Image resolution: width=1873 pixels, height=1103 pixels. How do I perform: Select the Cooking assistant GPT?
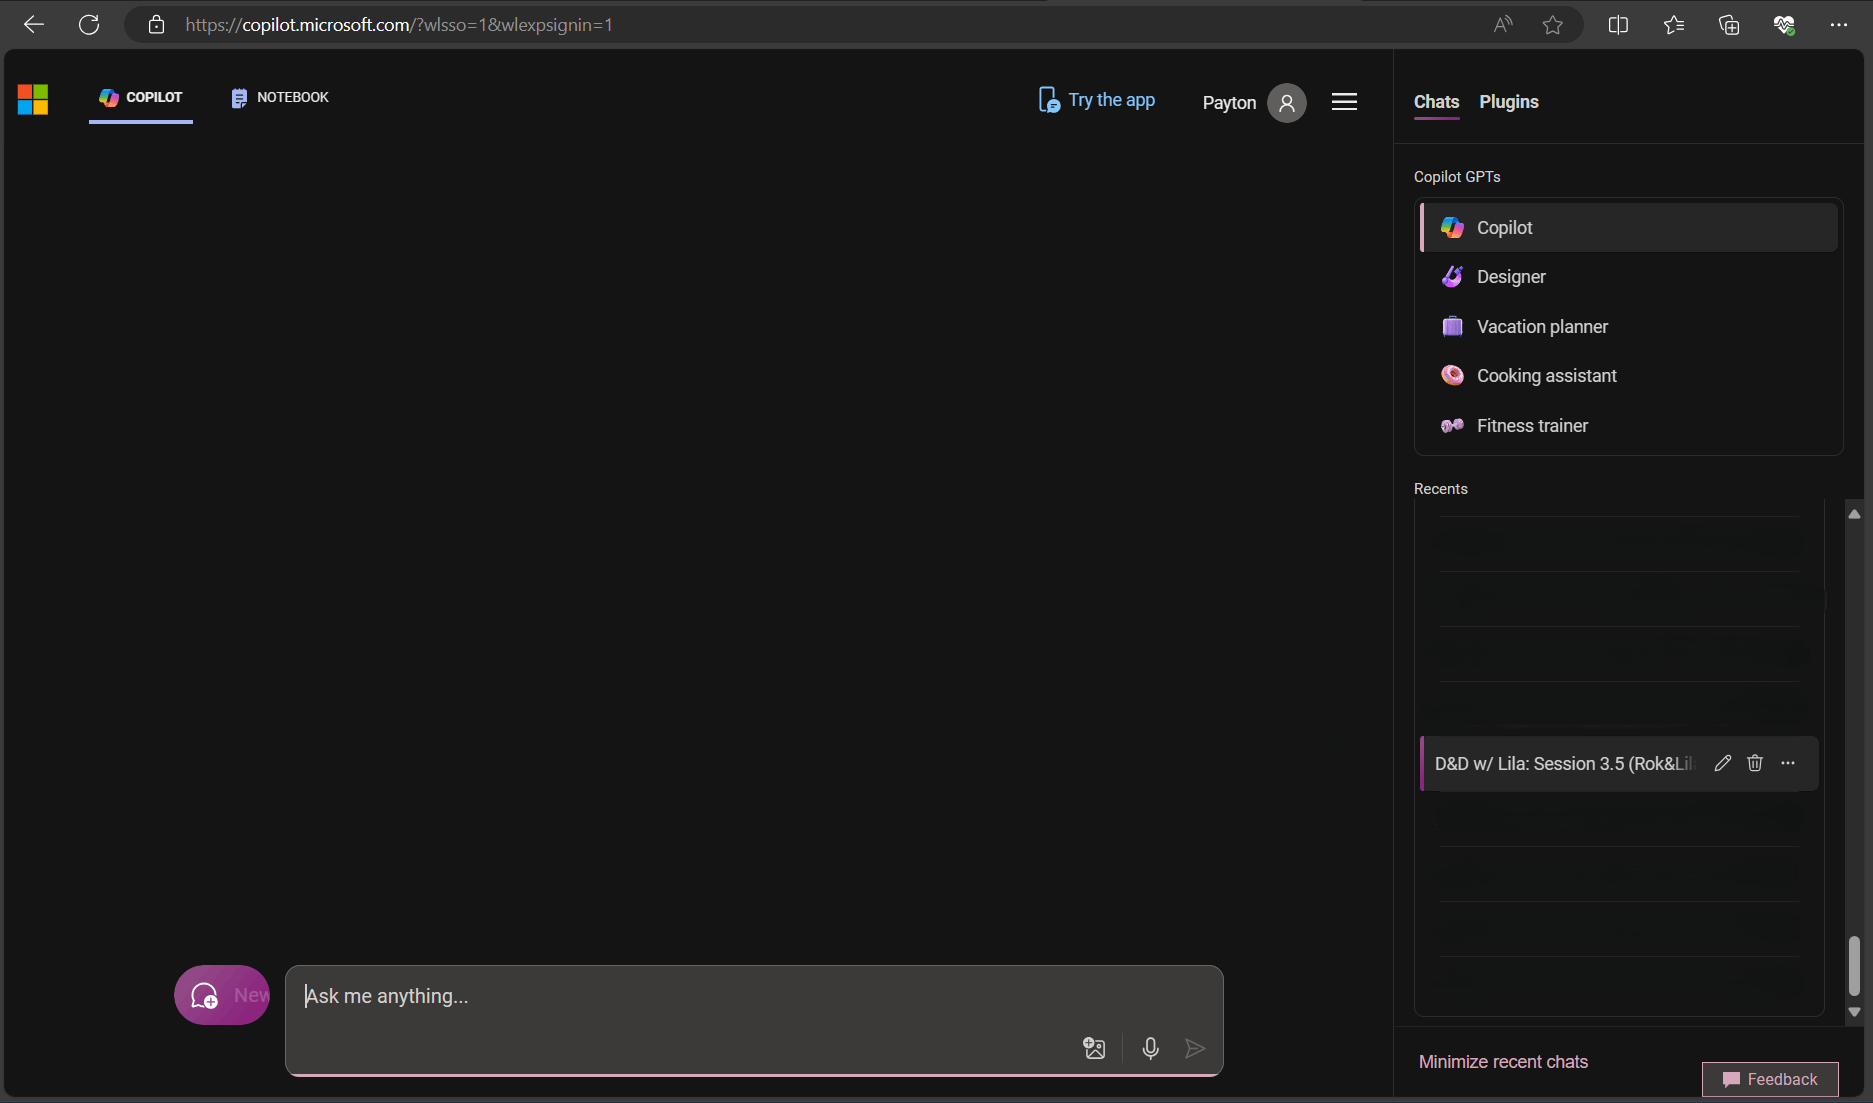pos(1629,376)
